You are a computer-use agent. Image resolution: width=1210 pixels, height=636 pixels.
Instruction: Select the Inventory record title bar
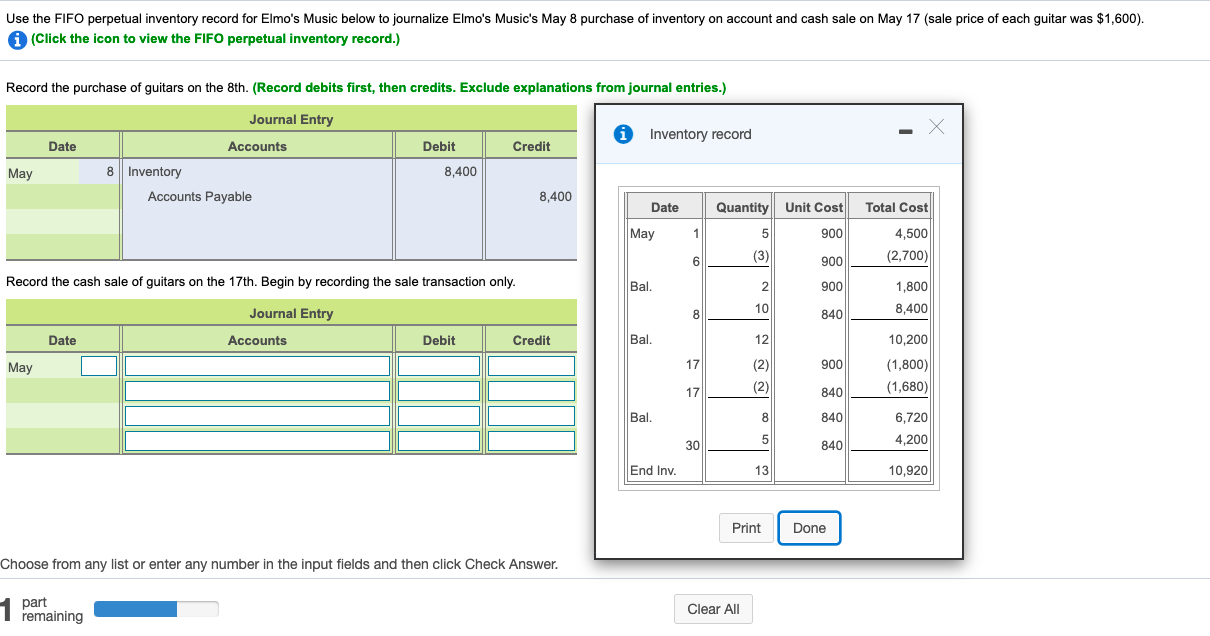coord(700,133)
